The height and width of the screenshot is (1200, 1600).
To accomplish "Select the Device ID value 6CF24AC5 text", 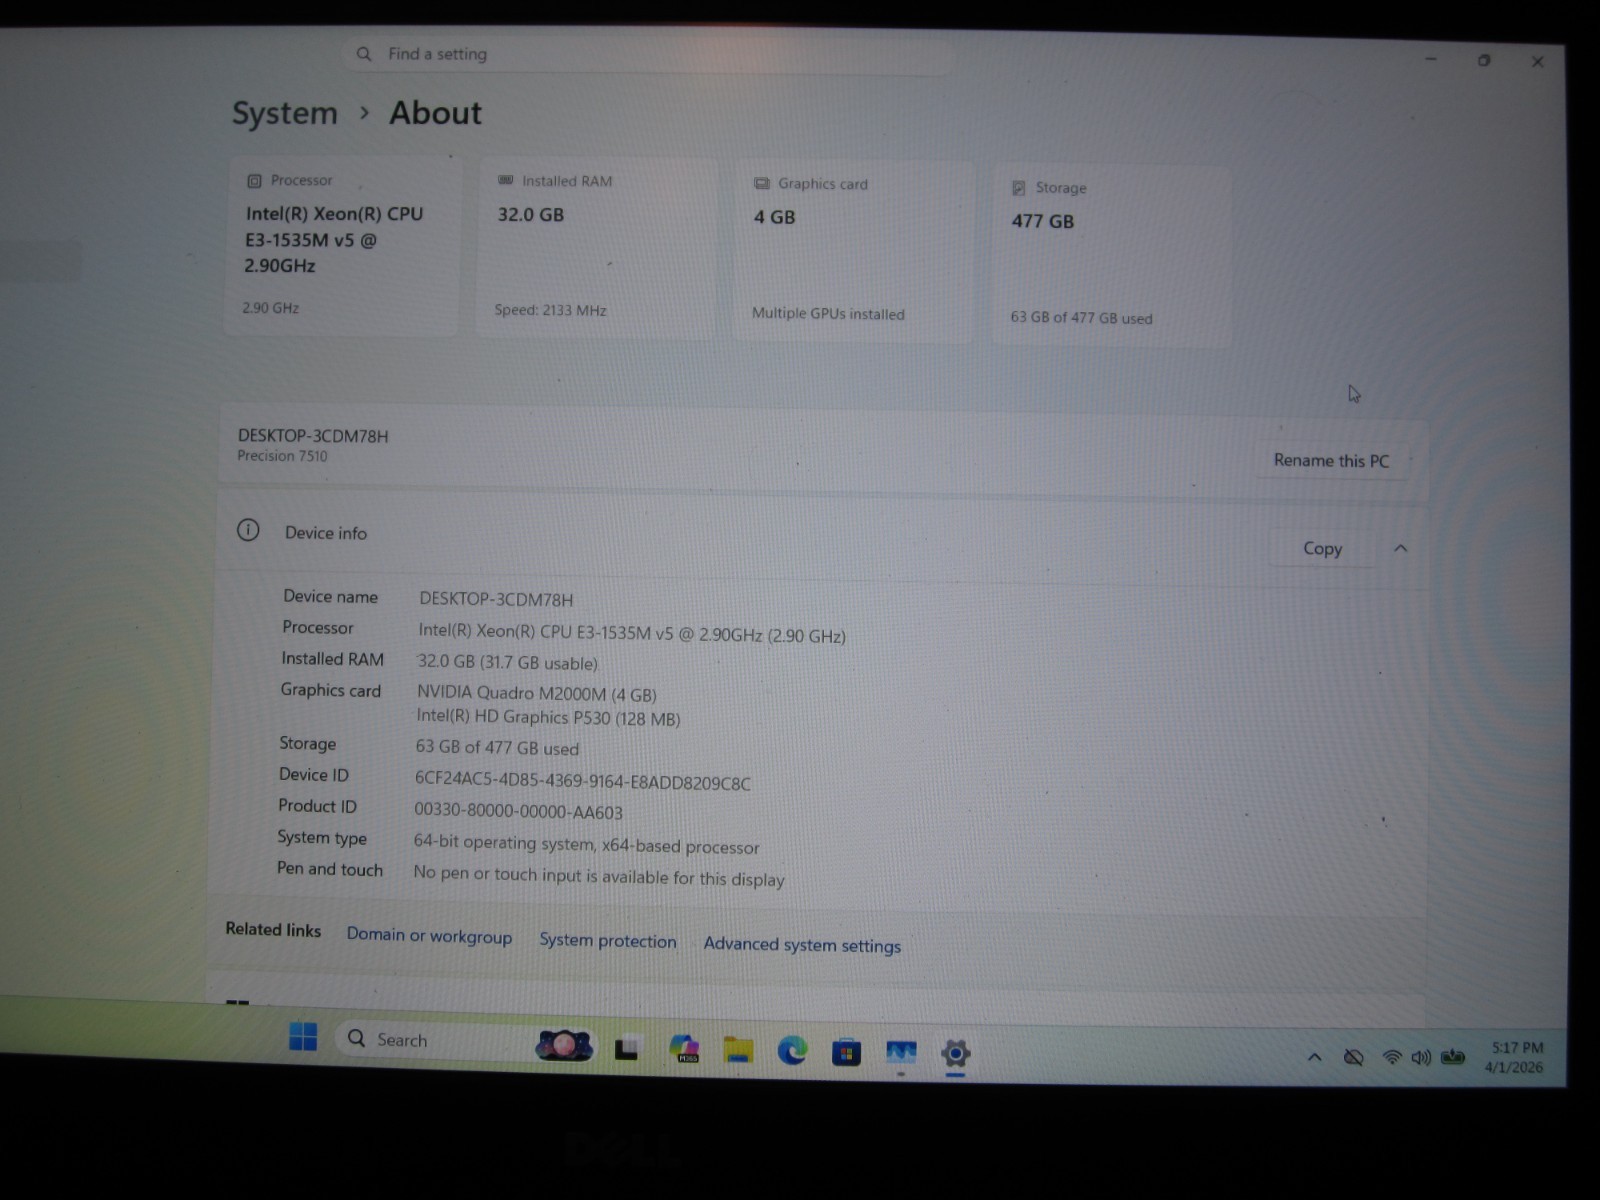I will (x=582, y=782).
